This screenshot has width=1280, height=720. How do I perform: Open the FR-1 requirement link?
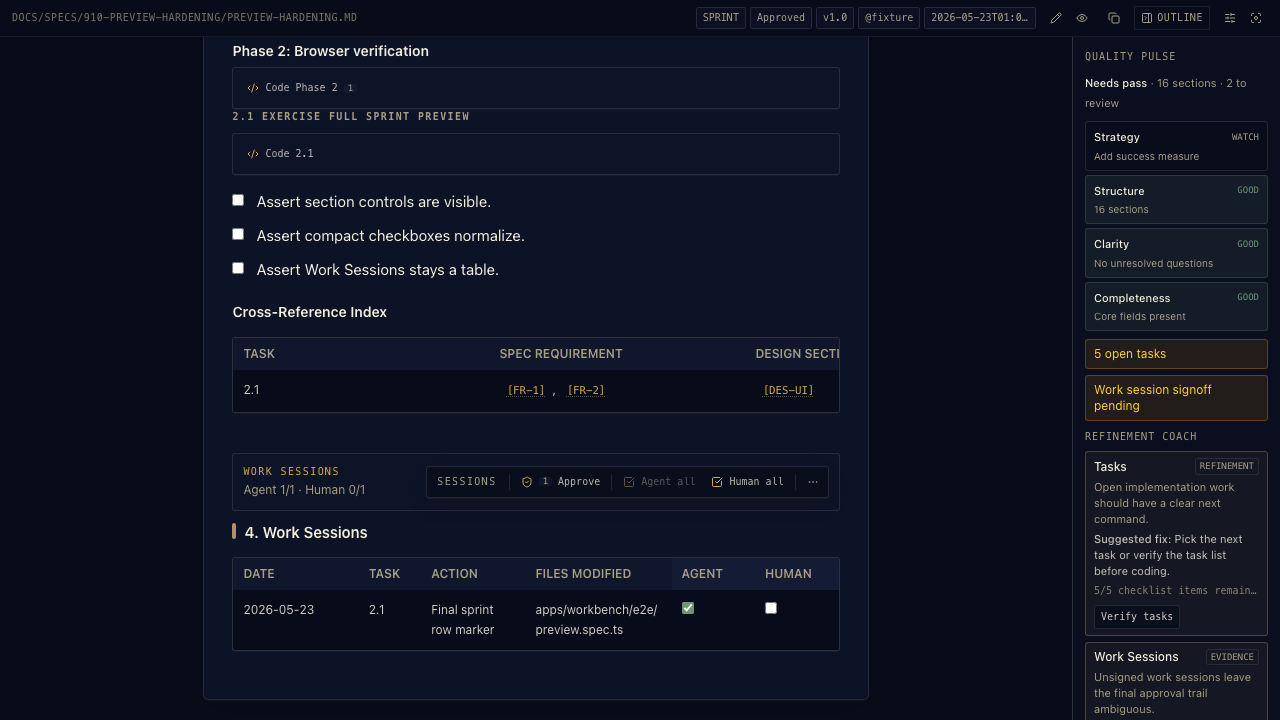[x=526, y=390]
